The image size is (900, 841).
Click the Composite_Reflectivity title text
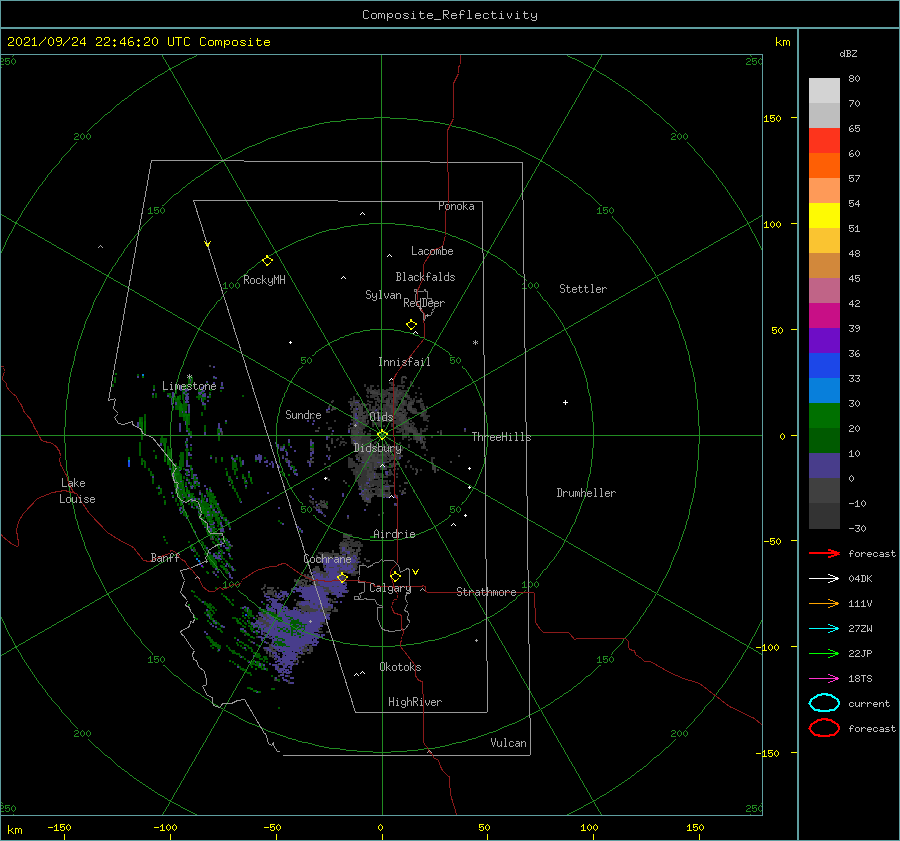449,15
